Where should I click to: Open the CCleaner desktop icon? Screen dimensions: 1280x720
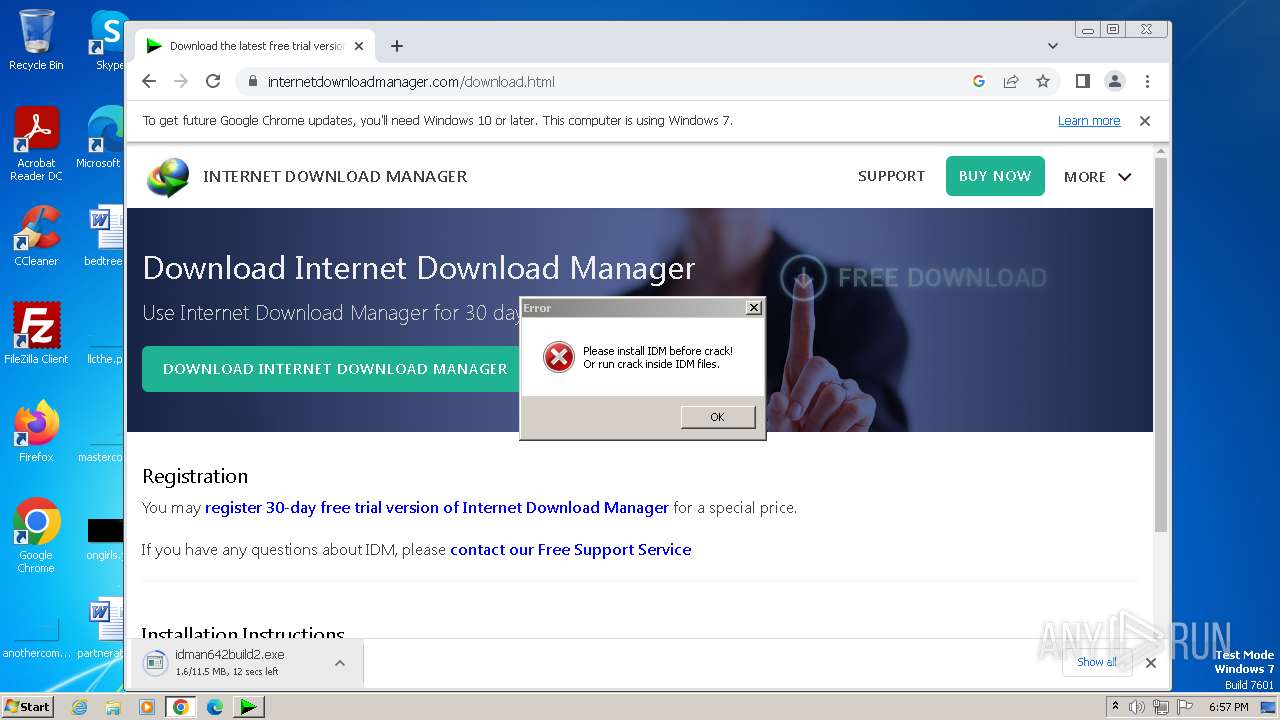point(36,236)
